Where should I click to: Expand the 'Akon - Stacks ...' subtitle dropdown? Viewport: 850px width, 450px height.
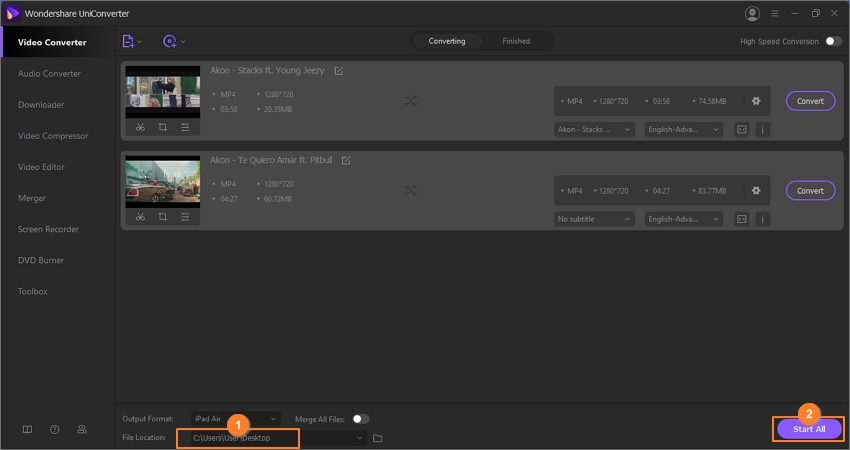click(594, 130)
